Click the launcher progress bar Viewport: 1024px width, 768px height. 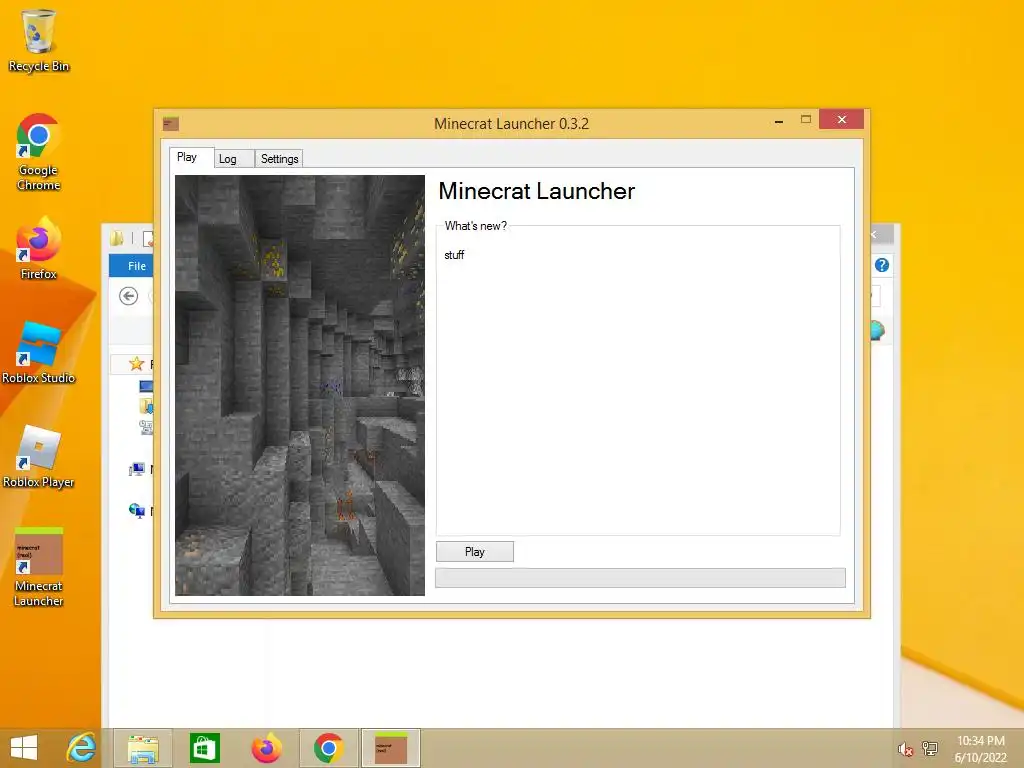[641, 578]
